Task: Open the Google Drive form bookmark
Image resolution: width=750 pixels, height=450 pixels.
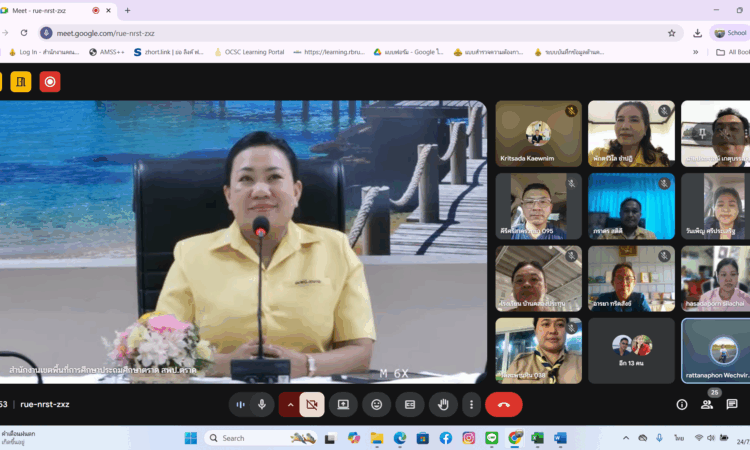Action: click(x=408, y=52)
